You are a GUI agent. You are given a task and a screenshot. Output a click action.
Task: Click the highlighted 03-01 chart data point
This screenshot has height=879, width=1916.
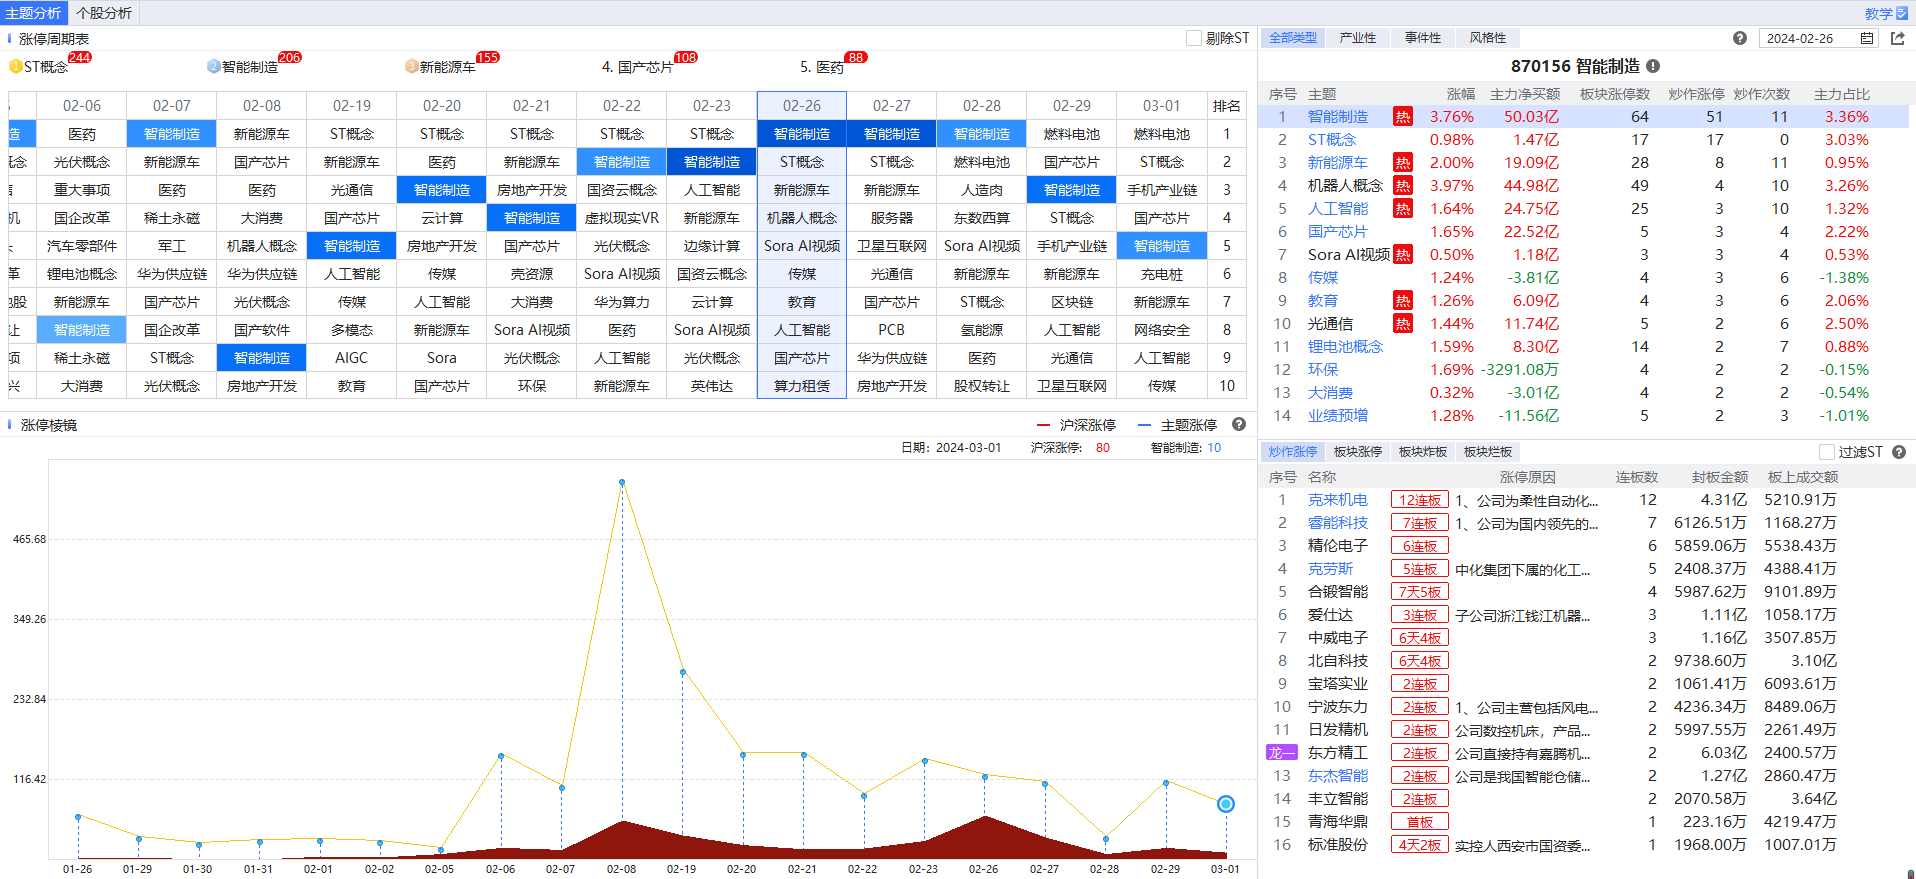[1226, 804]
